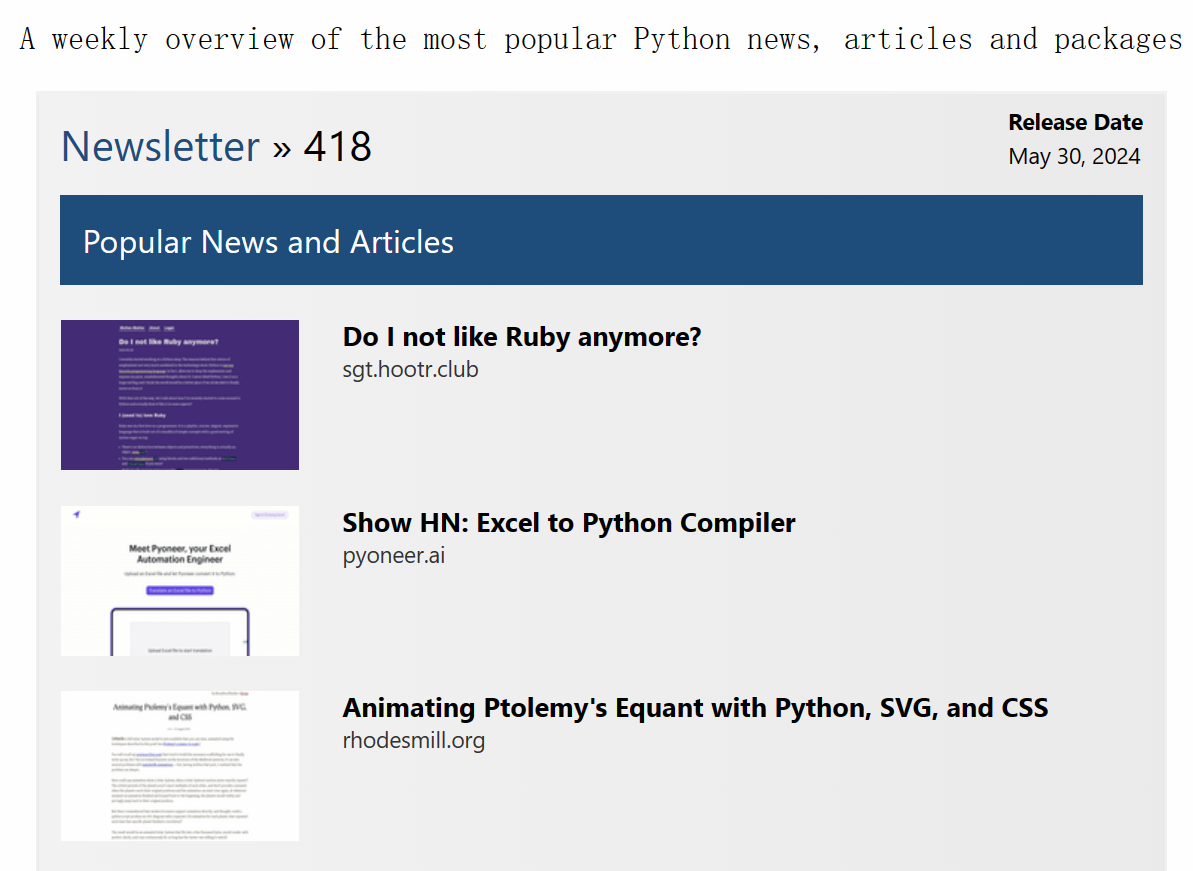
Task: Click the issue number 418
Action: [x=337, y=147]
